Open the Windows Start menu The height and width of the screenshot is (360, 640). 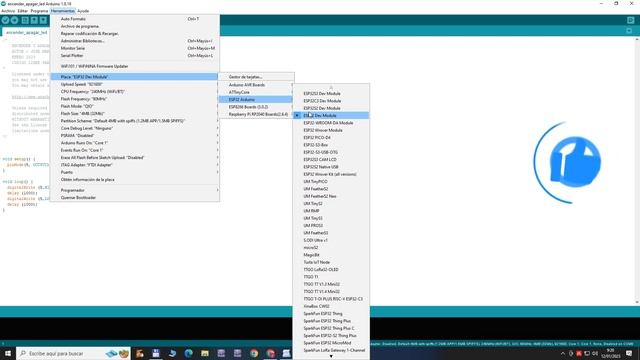click(8, 353)
